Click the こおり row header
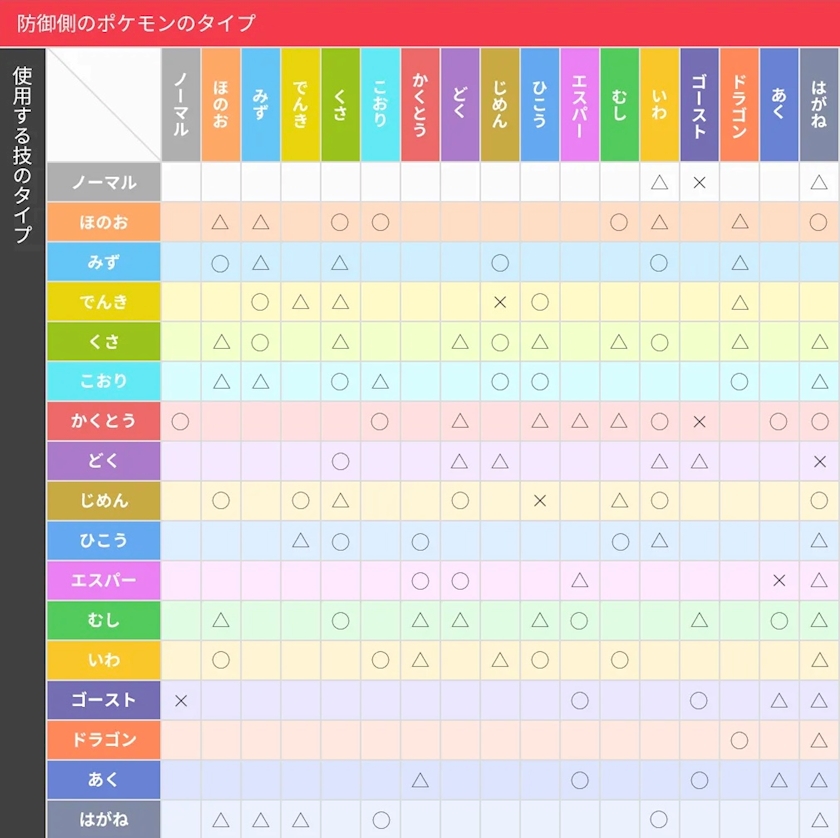The width and height of the screenshot is (840, 838). click(103, 381)
